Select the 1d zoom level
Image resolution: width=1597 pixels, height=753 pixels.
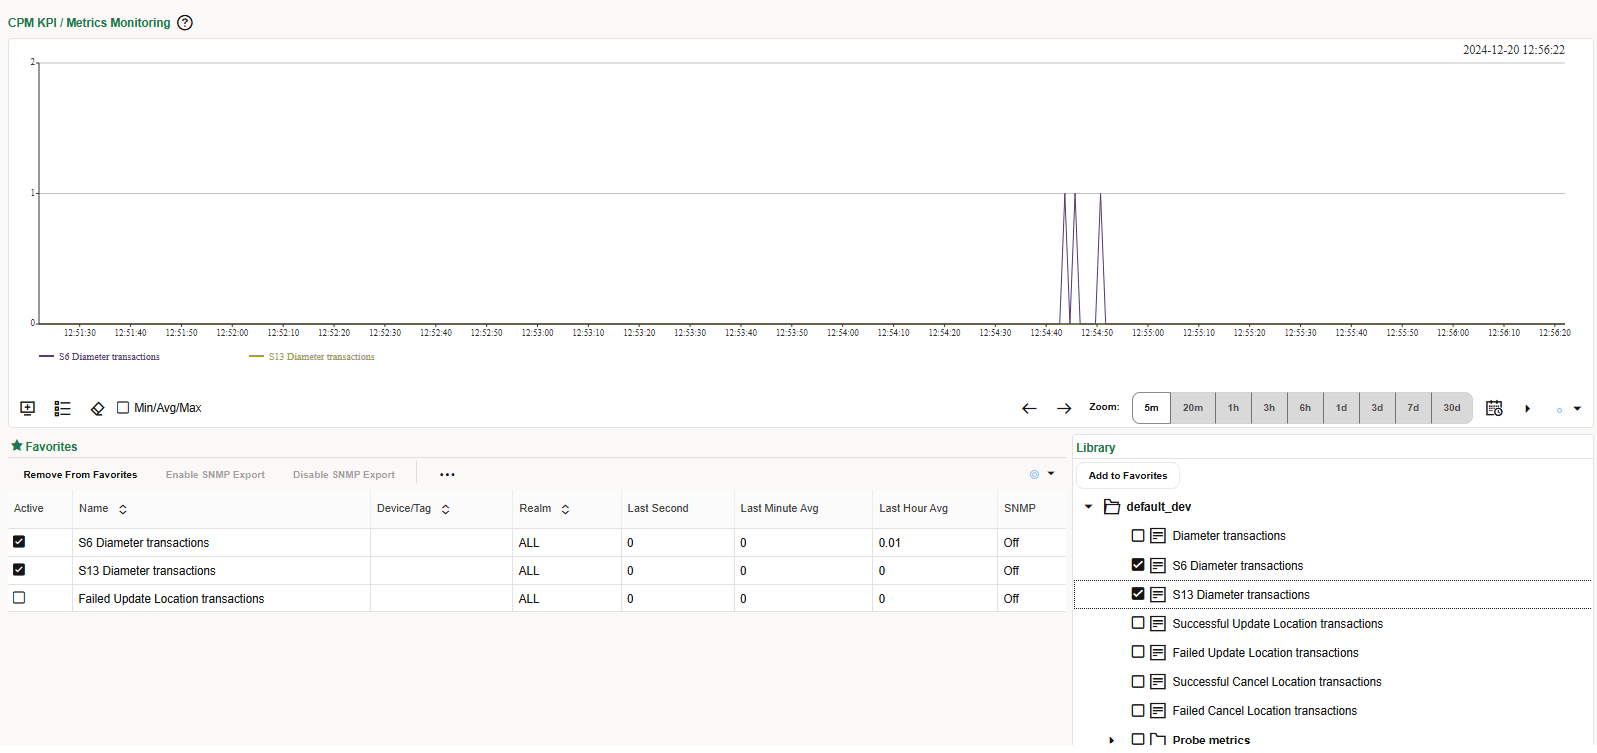[1341, 408]
